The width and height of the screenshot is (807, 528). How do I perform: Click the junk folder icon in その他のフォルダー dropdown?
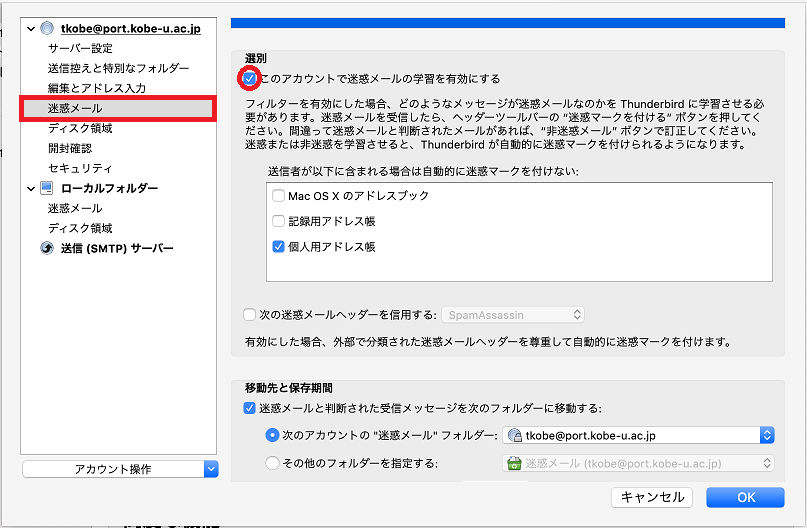coord(514,463)
